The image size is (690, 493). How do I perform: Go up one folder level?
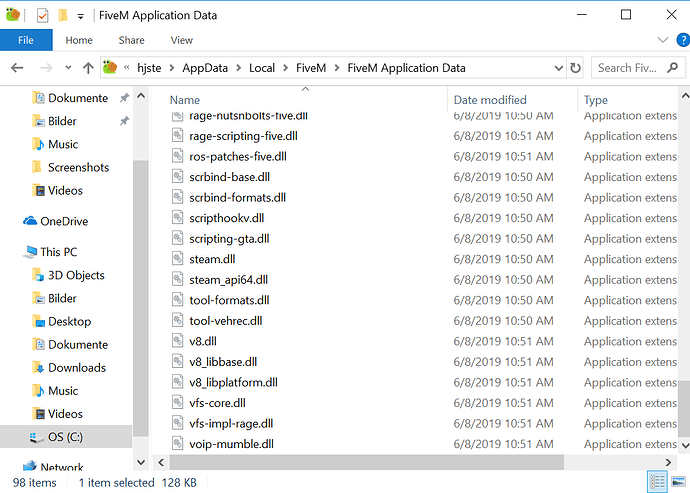[88, 68]
